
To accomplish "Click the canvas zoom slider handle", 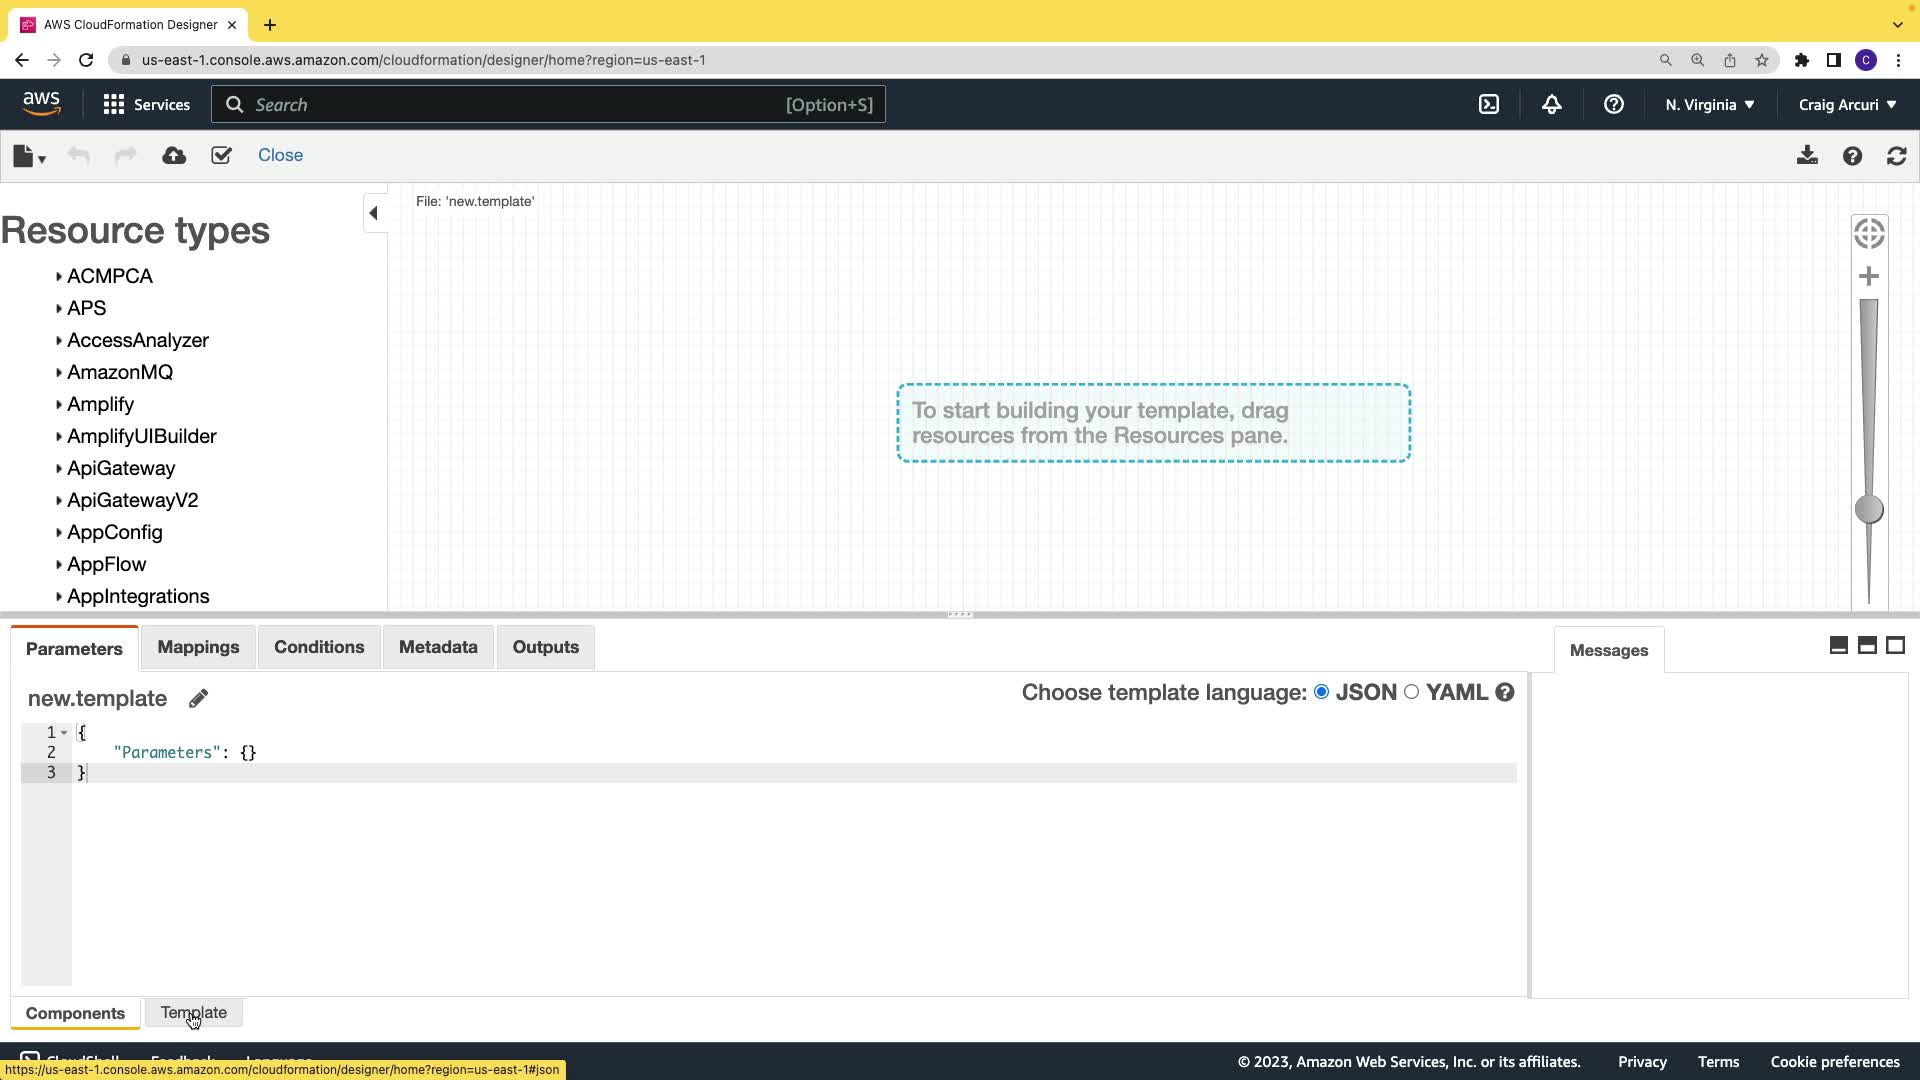I will click(x=1868, y=510).
